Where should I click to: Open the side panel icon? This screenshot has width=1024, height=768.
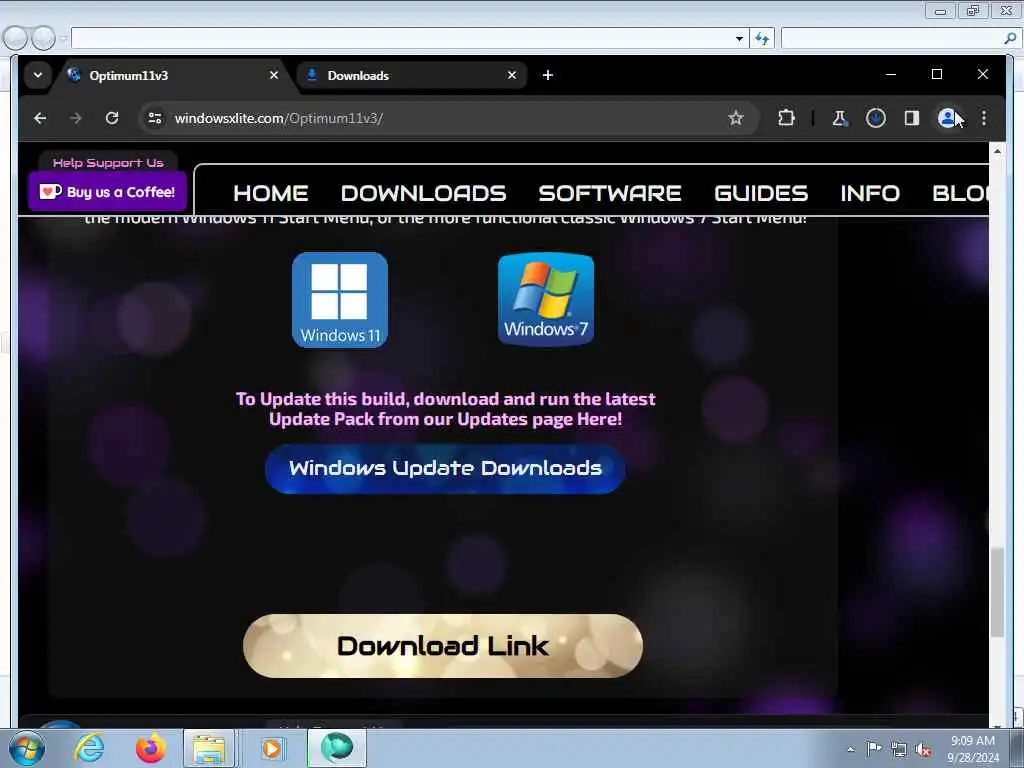pos(912,118)
